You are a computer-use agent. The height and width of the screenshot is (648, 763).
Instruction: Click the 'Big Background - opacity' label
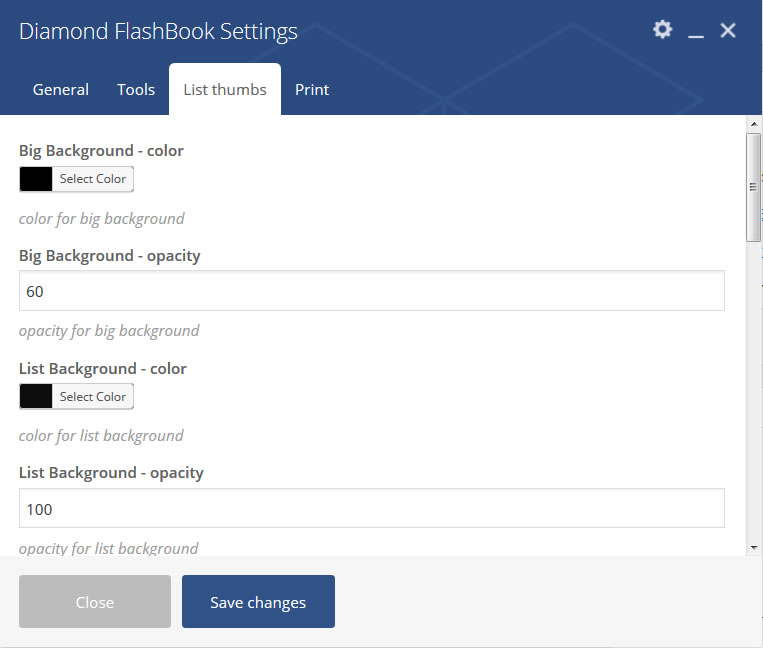(109, 256)
